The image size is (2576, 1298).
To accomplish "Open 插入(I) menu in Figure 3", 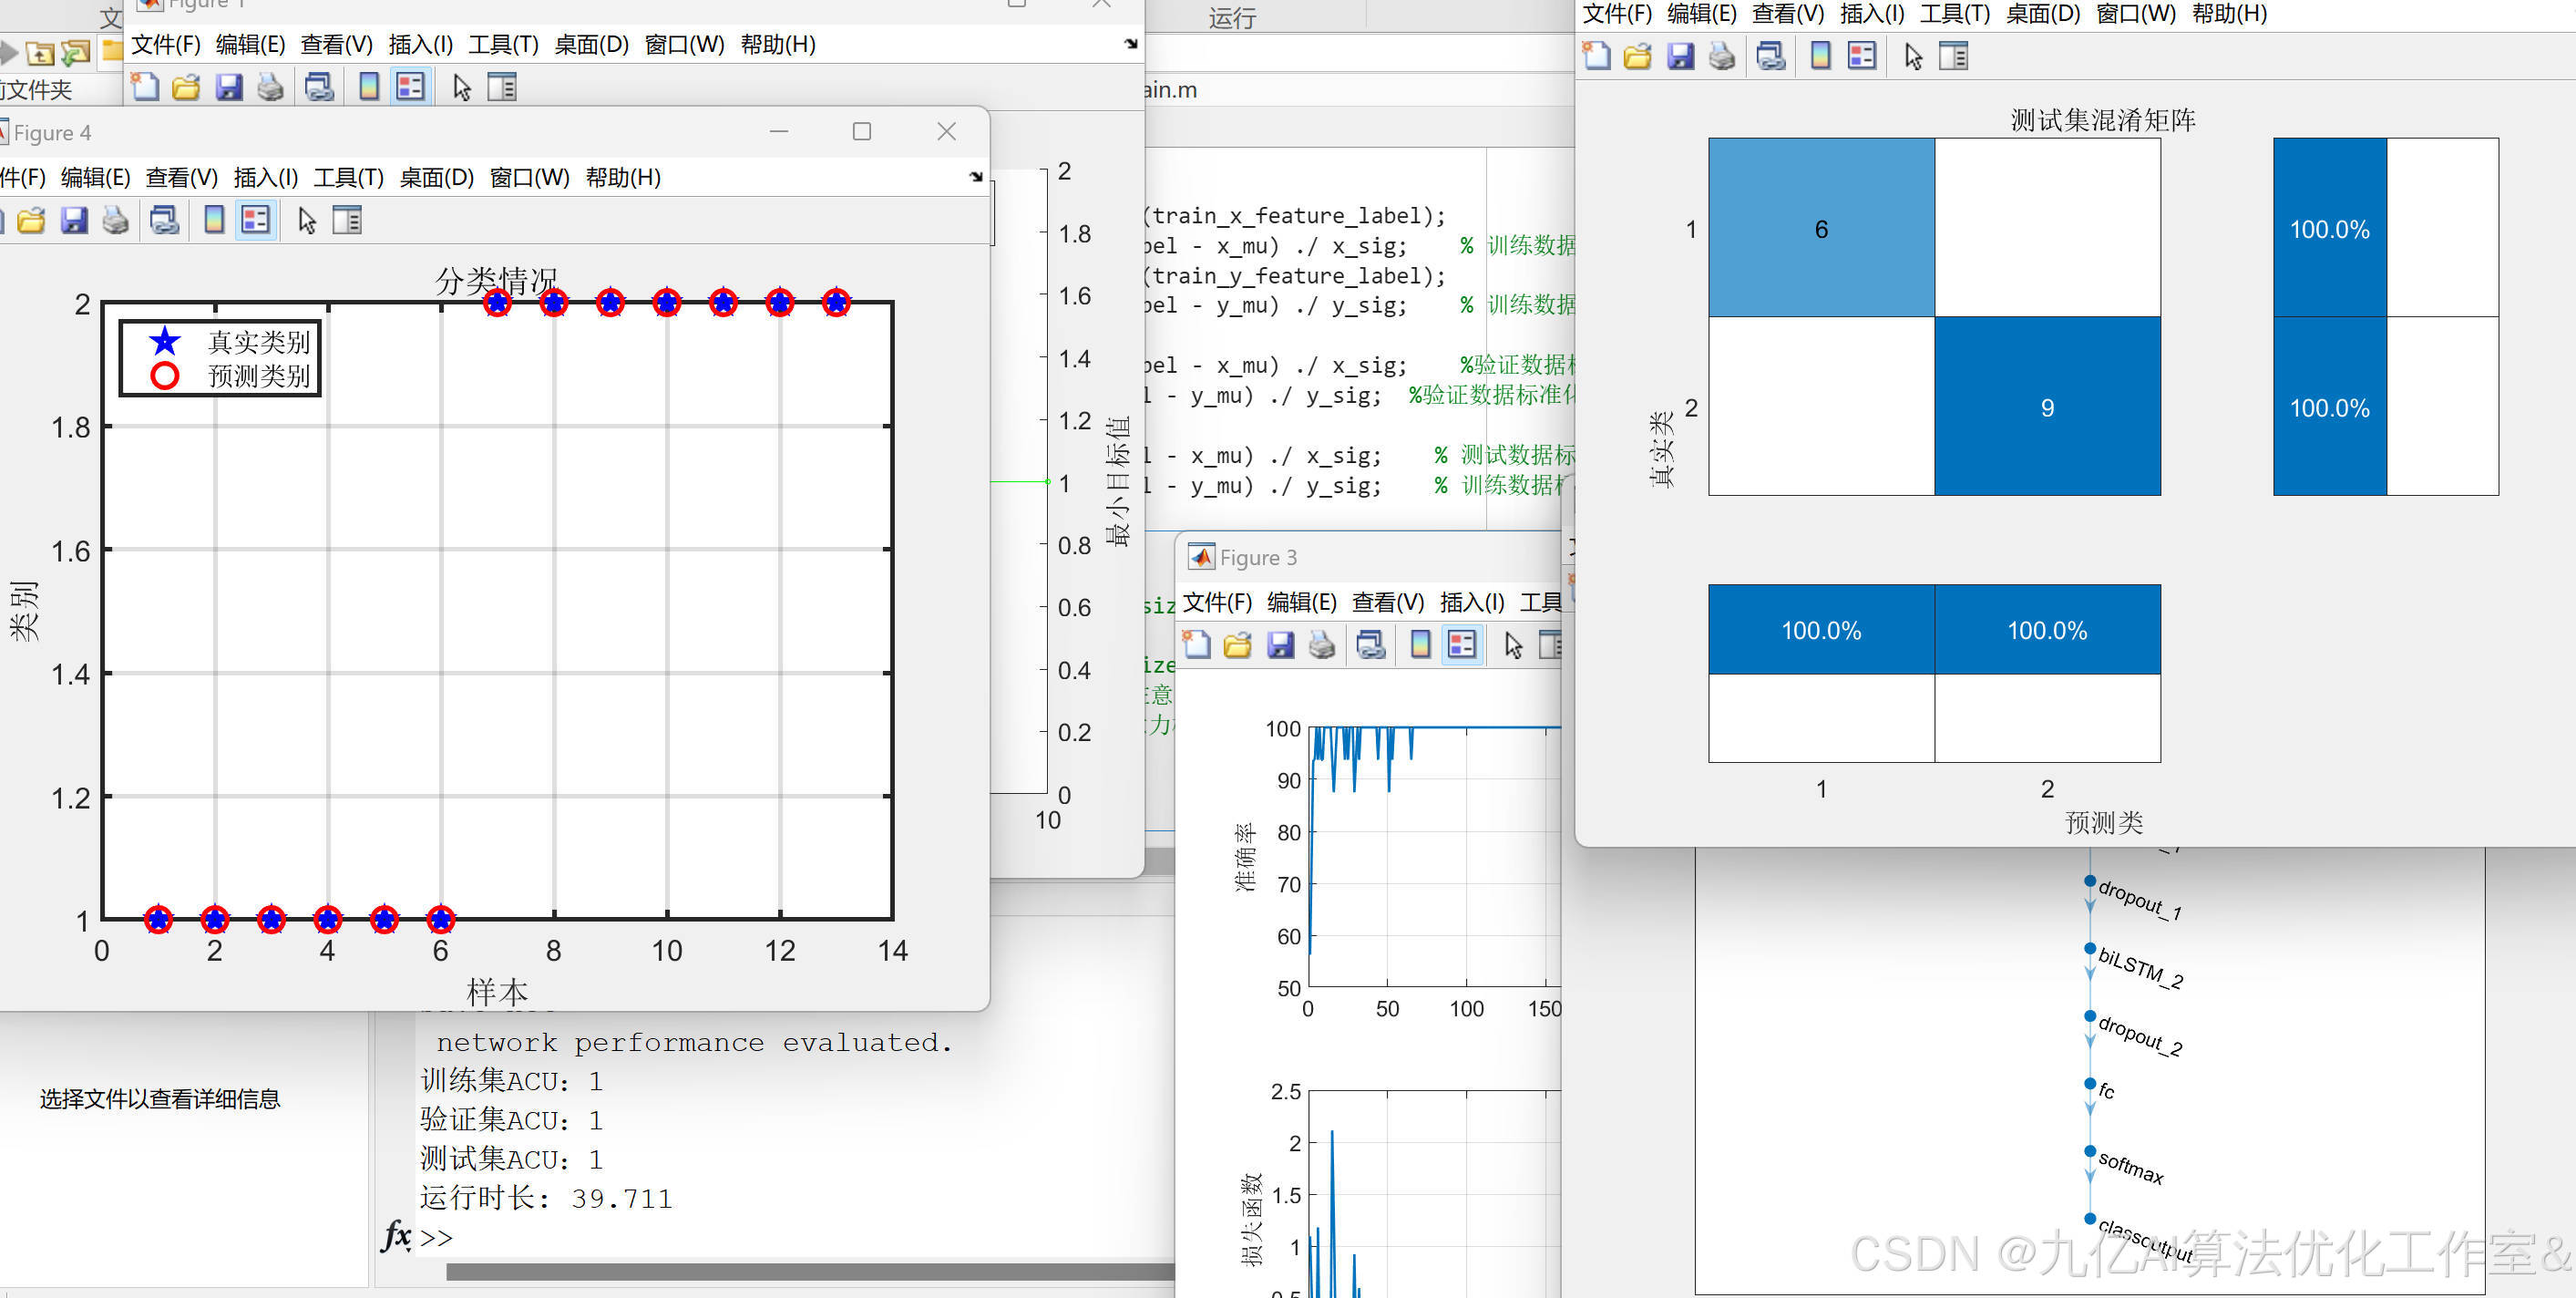I will (1471, 602).
